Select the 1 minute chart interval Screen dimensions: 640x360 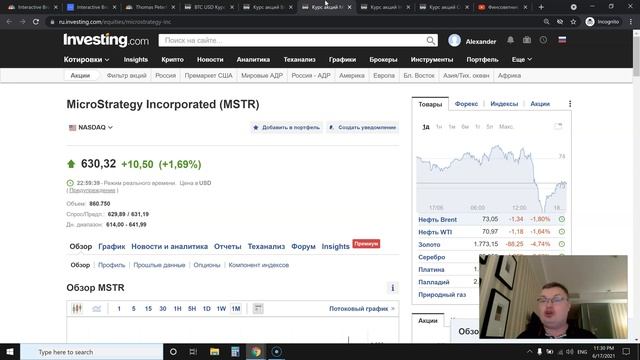119,309
